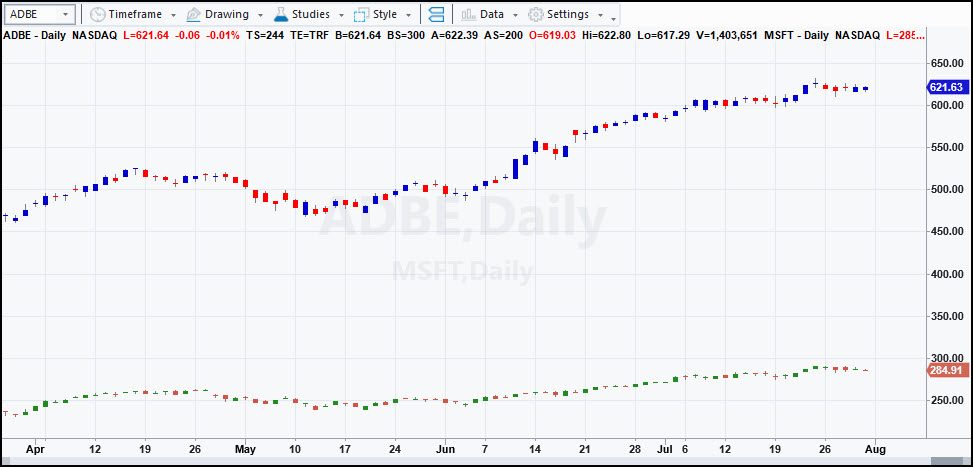
Task: Click the 400.00 price axis label
Action: coord(946,274)
